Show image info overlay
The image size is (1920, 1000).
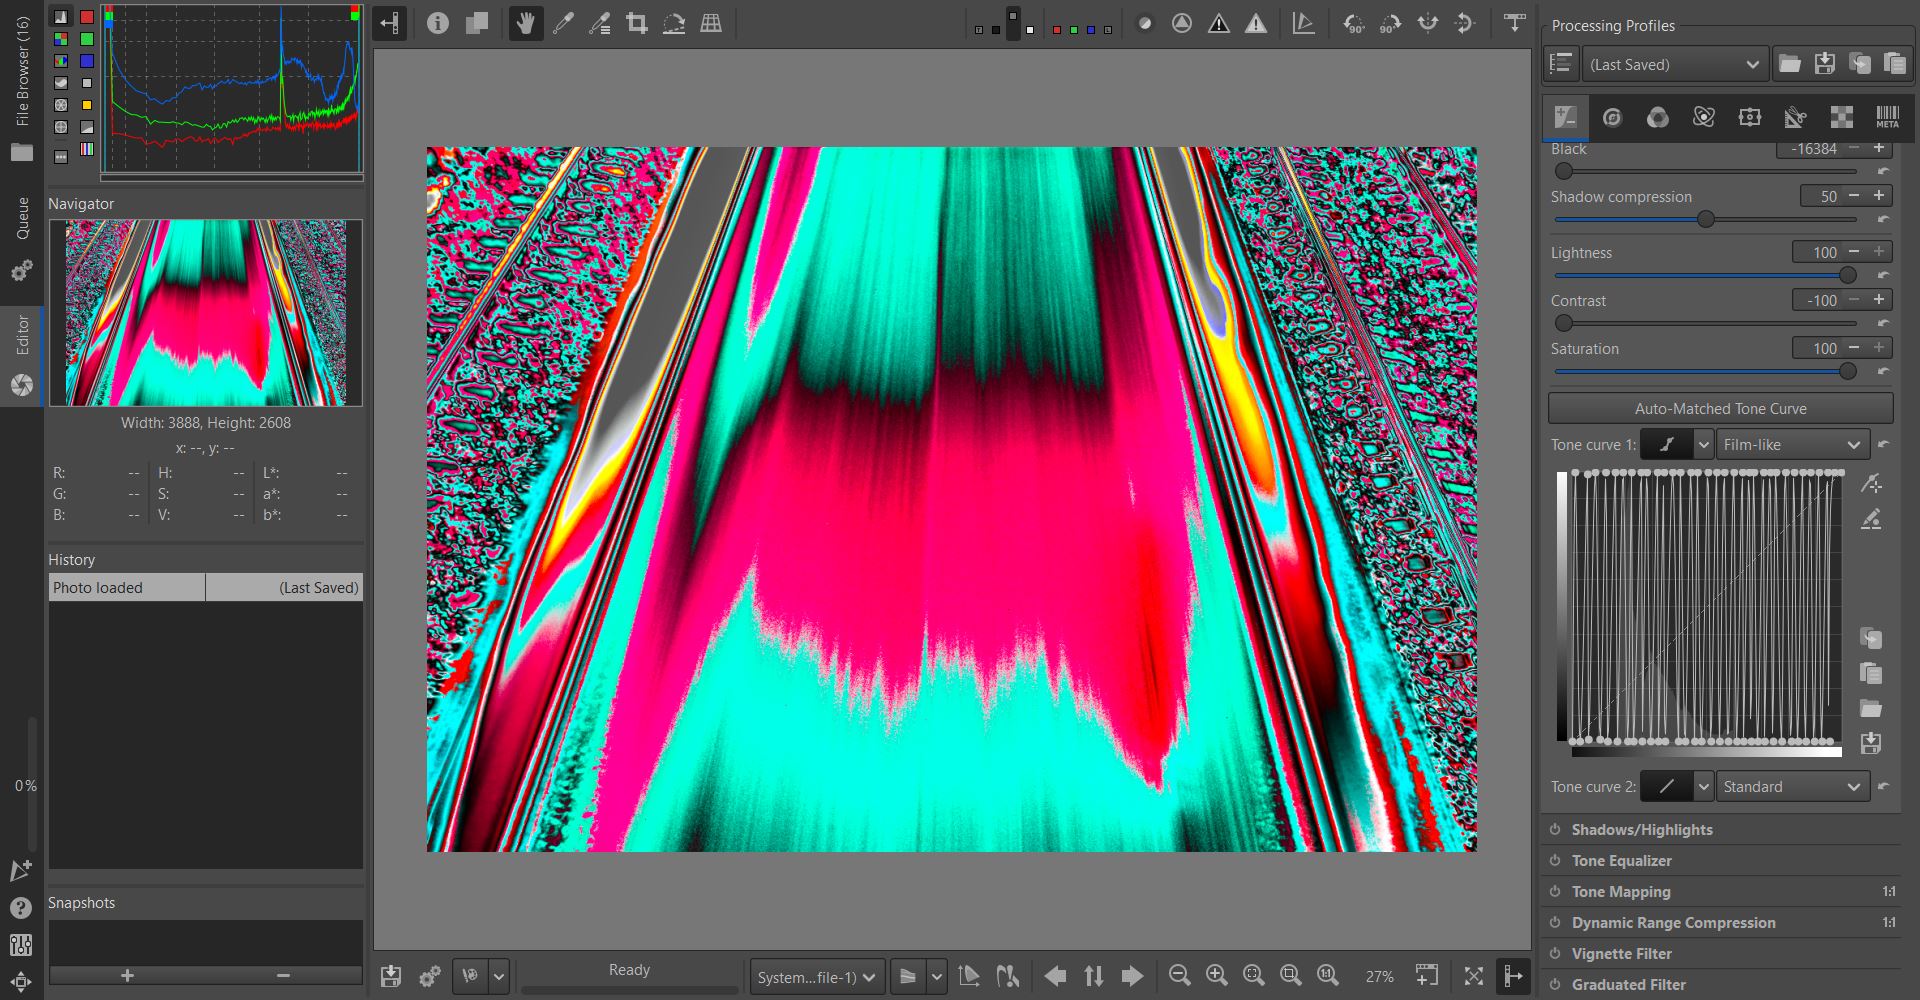point(438,23)
